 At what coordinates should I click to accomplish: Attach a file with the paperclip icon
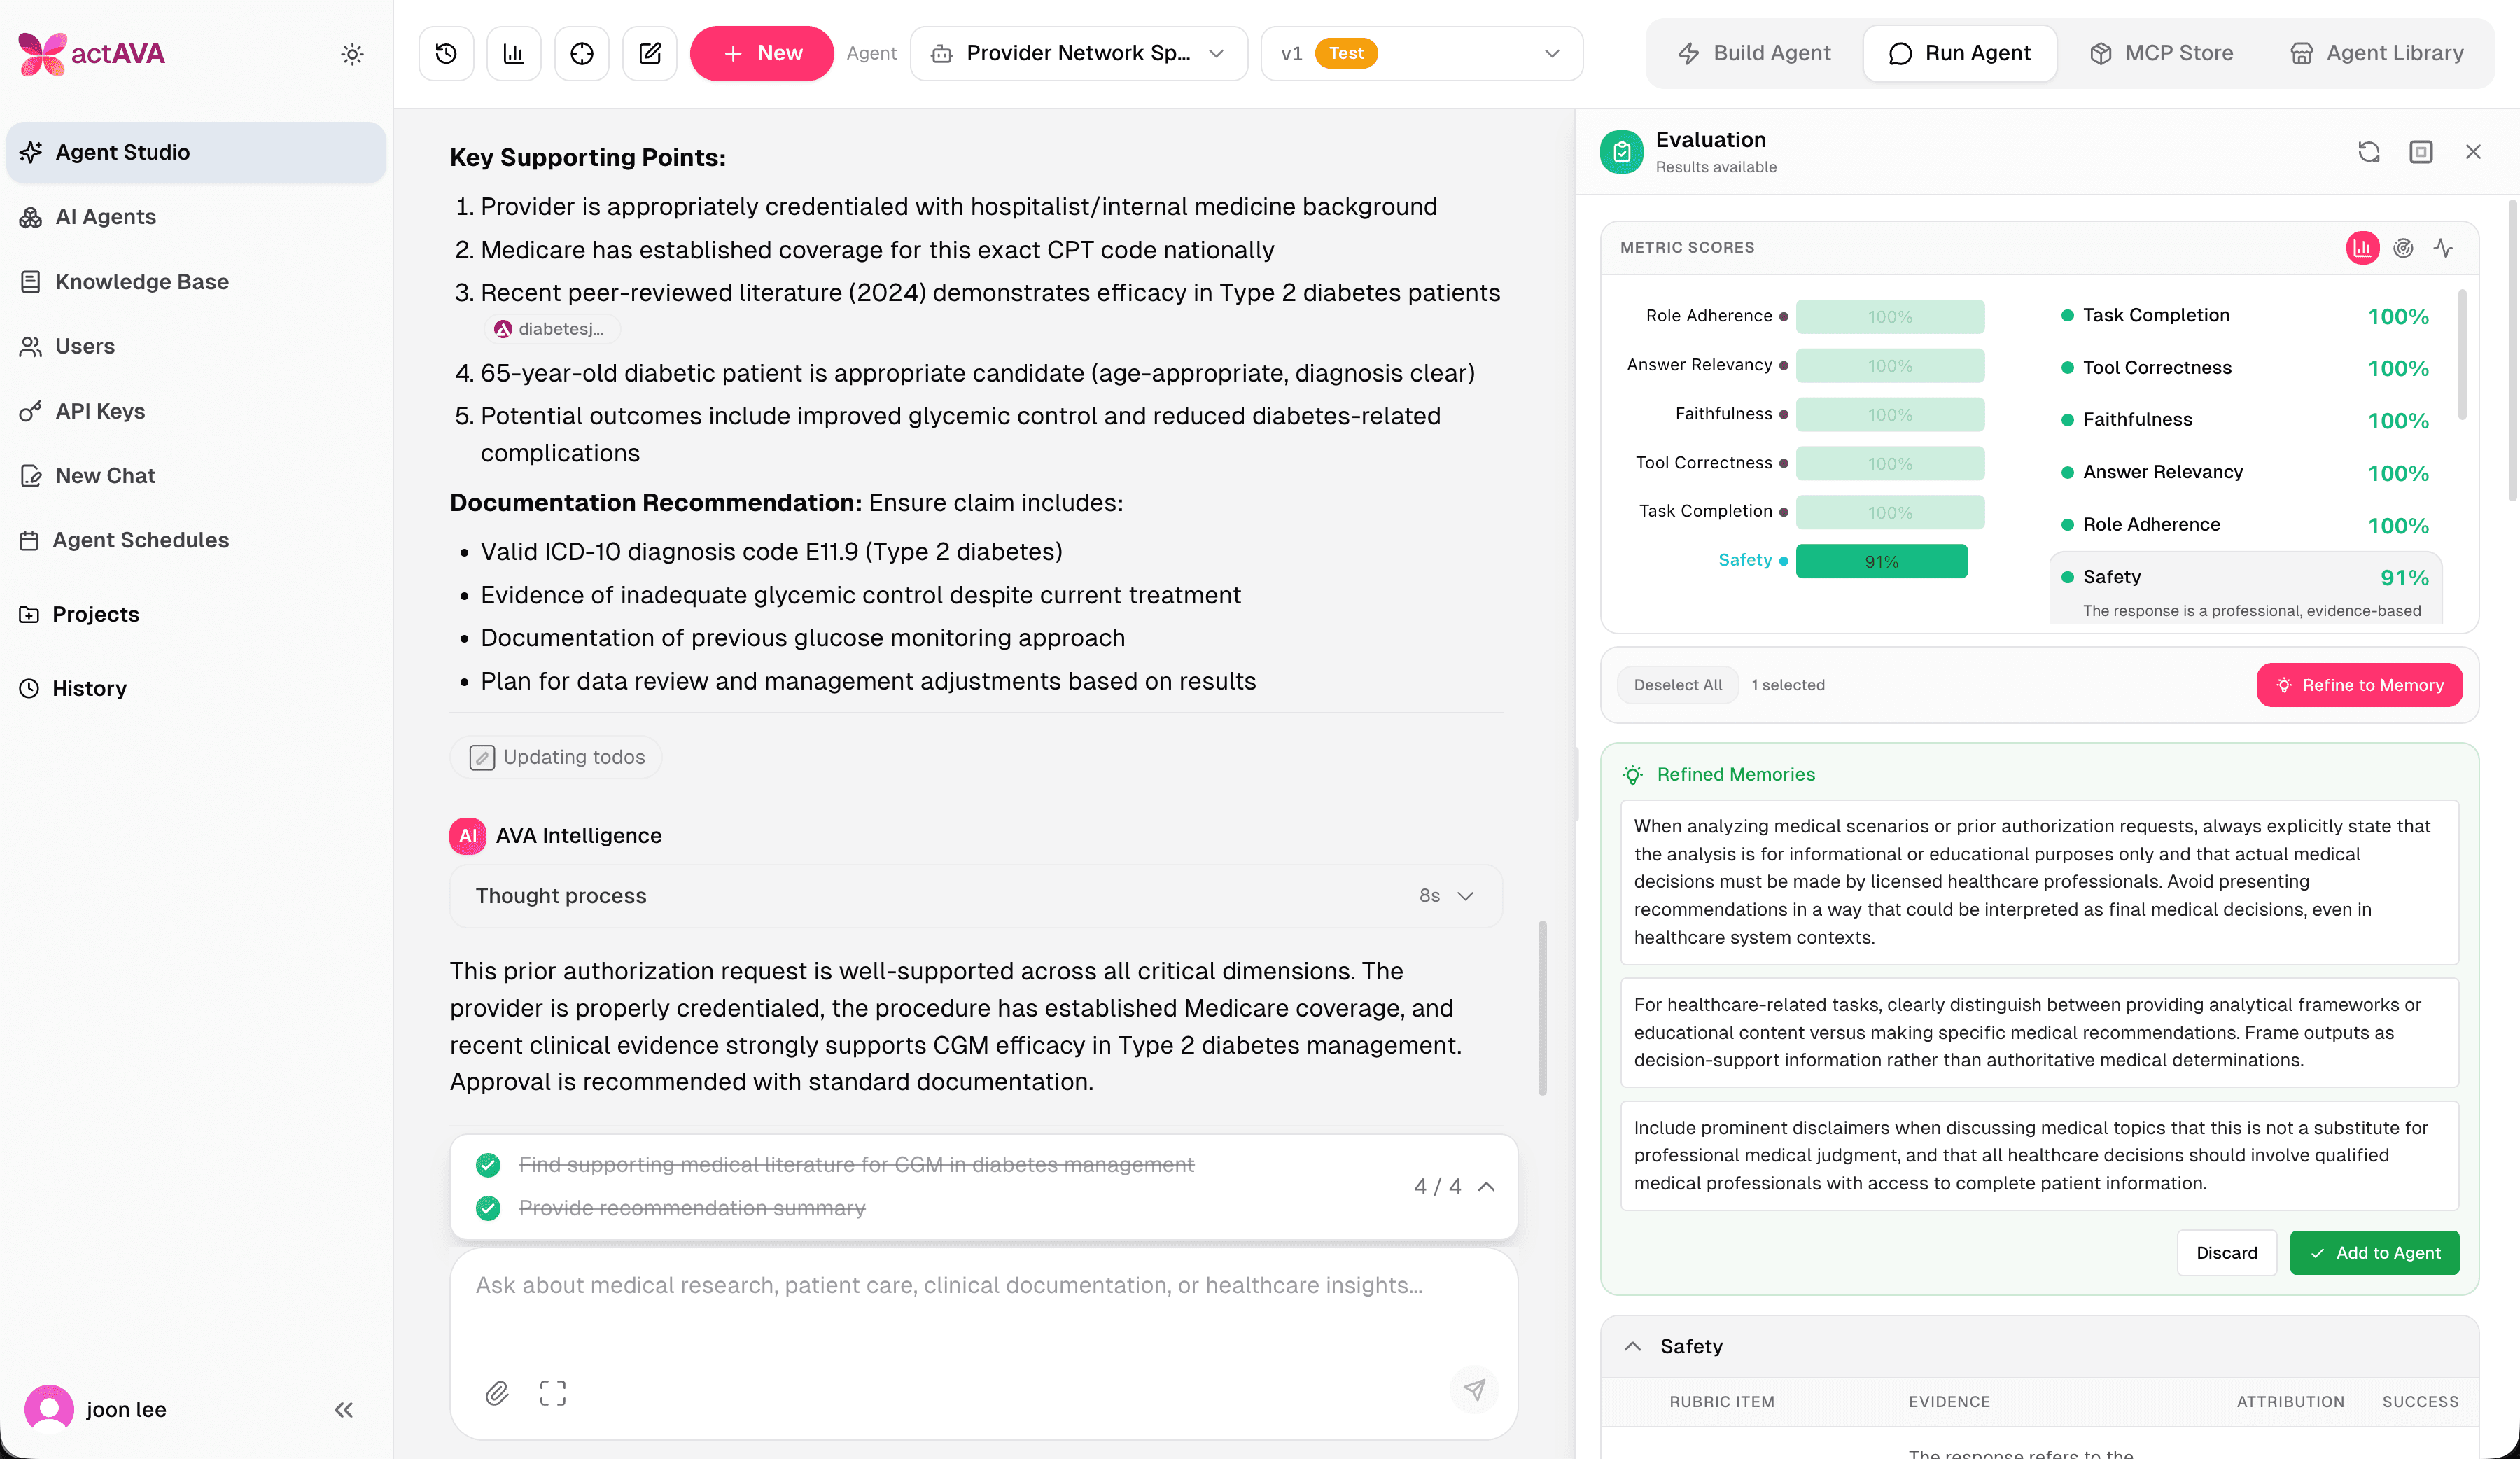(x=497, y=1393)
